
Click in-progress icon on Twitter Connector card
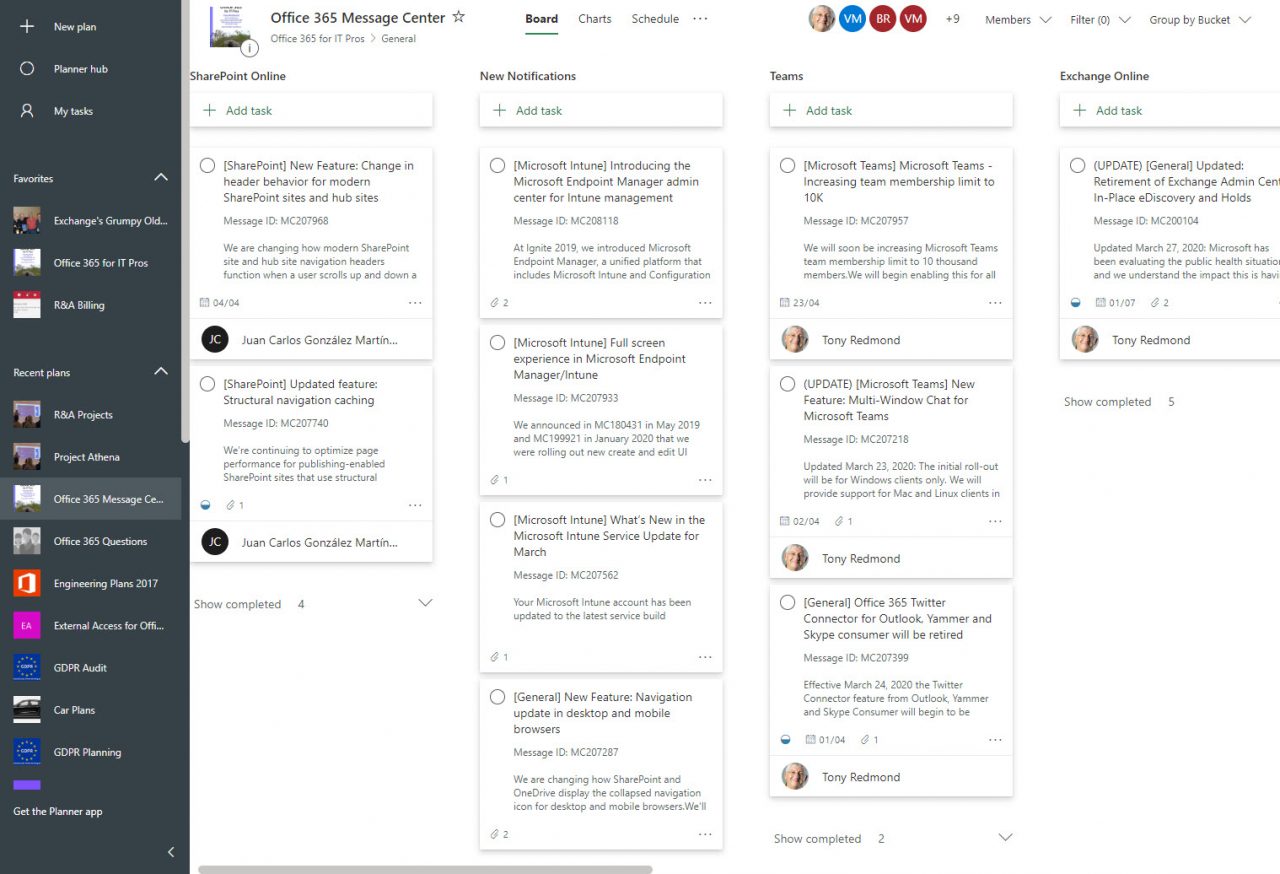pos(785,740)
